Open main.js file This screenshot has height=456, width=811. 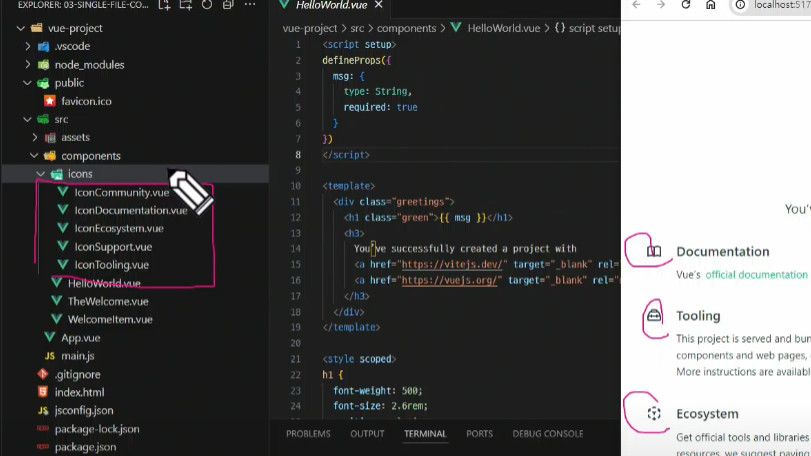pyautogui.click(x=78, y=356)
